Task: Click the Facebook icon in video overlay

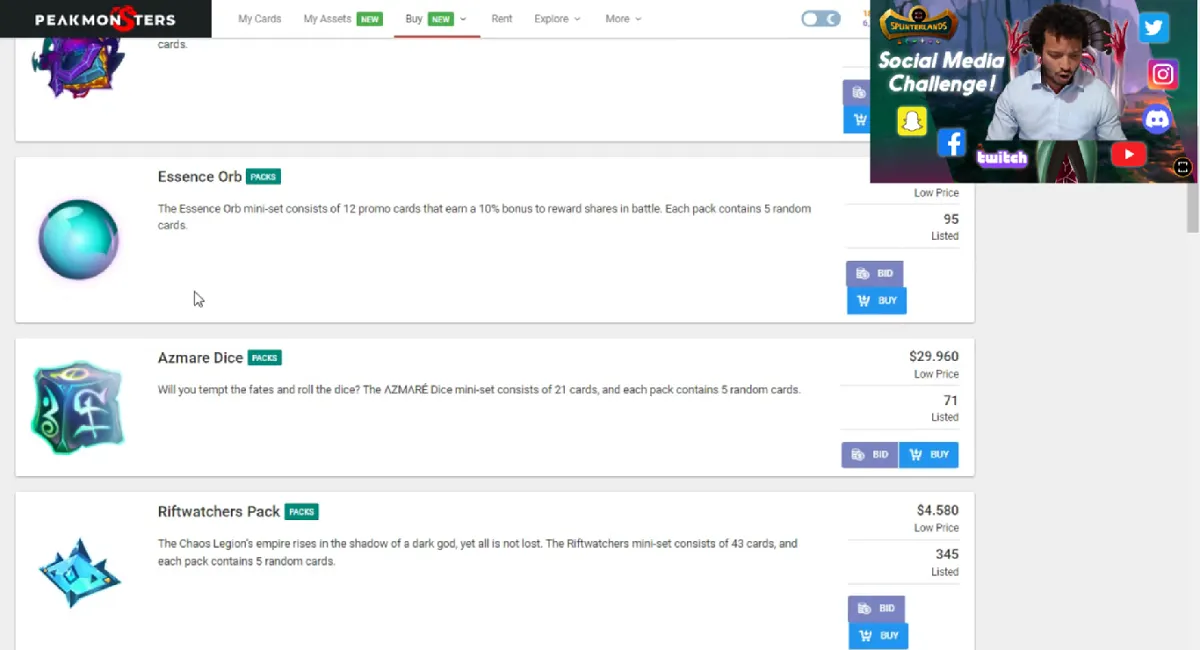Action: 951,143
